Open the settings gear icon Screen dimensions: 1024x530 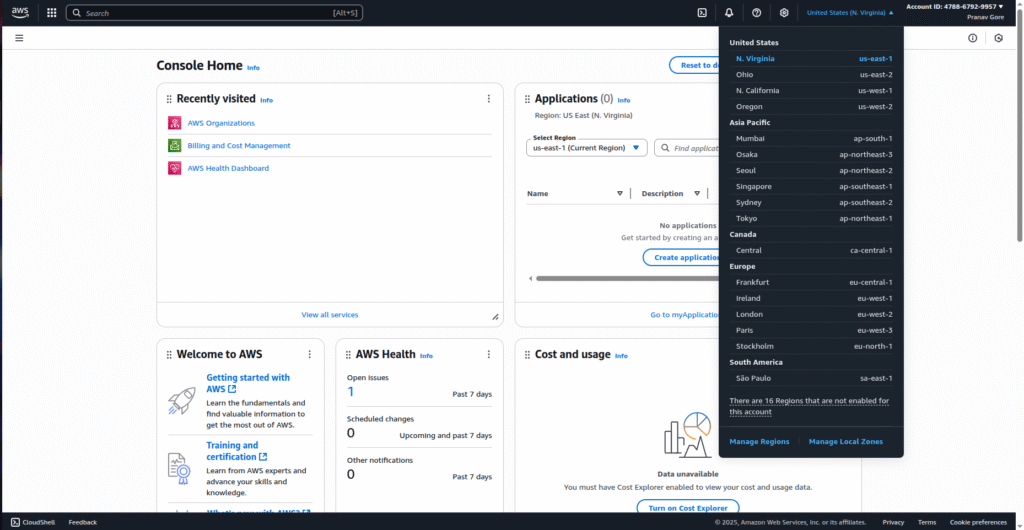(784, 12)
